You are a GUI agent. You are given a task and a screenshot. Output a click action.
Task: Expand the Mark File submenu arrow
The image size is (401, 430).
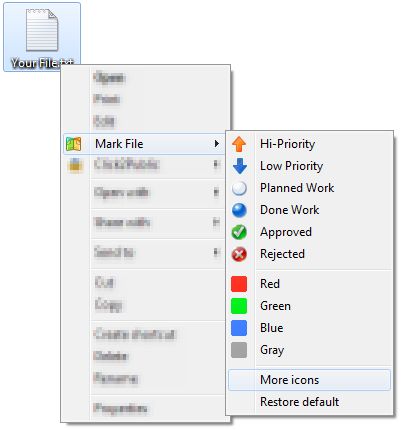217,144
